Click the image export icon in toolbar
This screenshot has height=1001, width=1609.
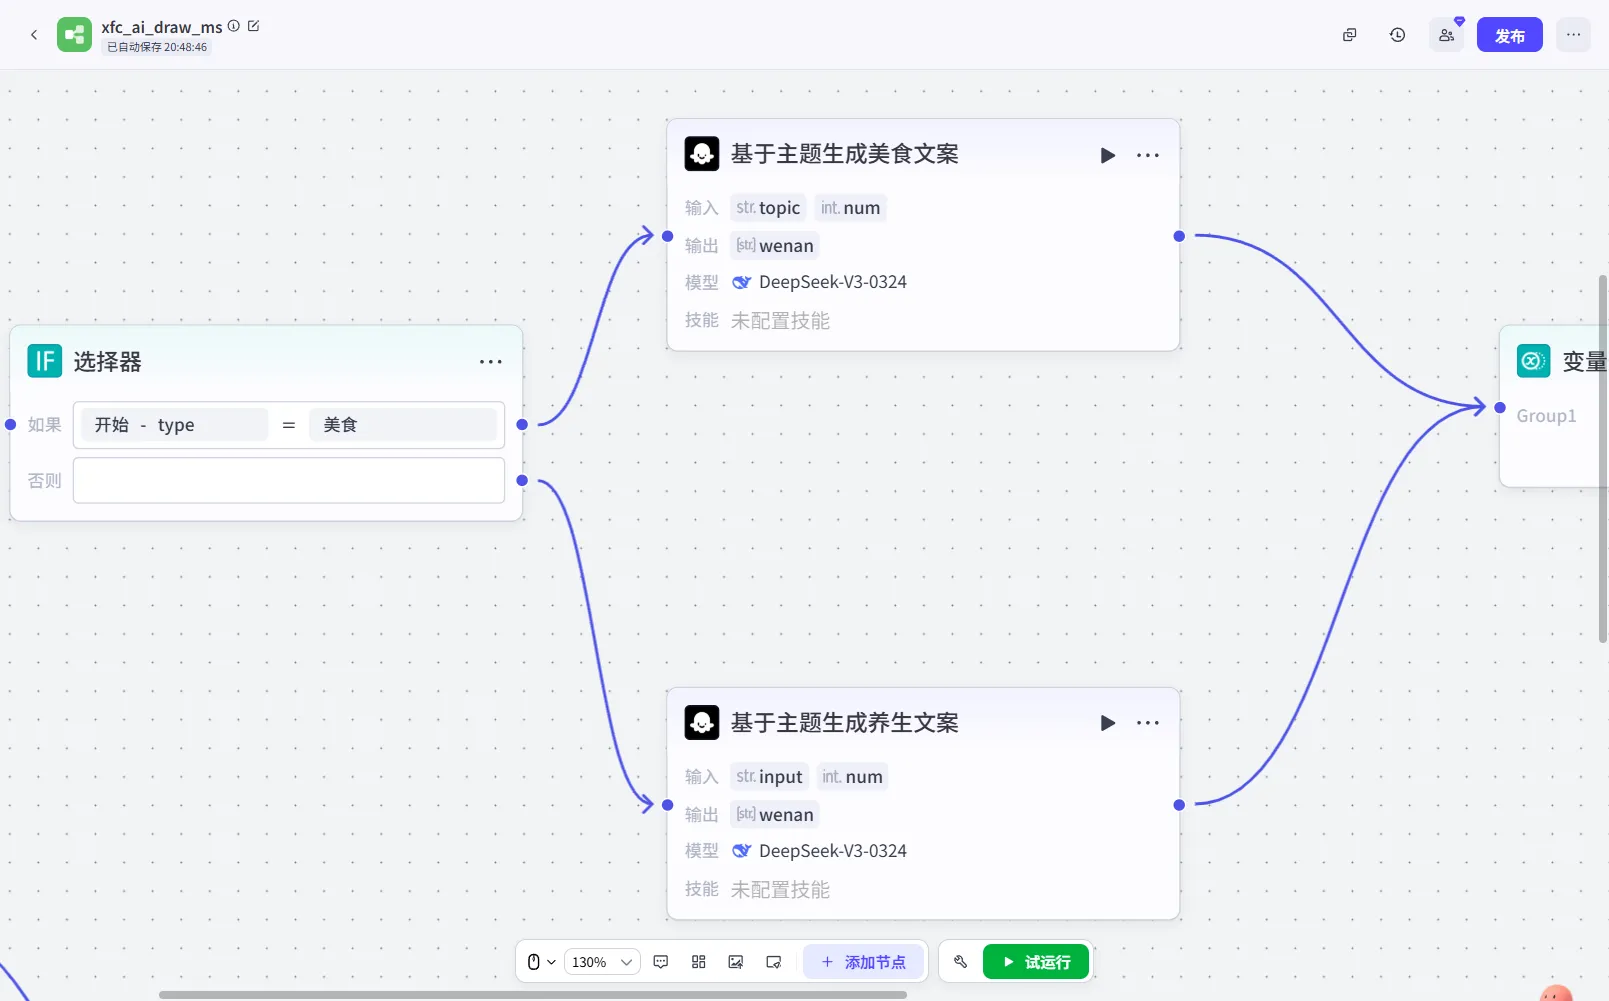(x=736, y=962)
